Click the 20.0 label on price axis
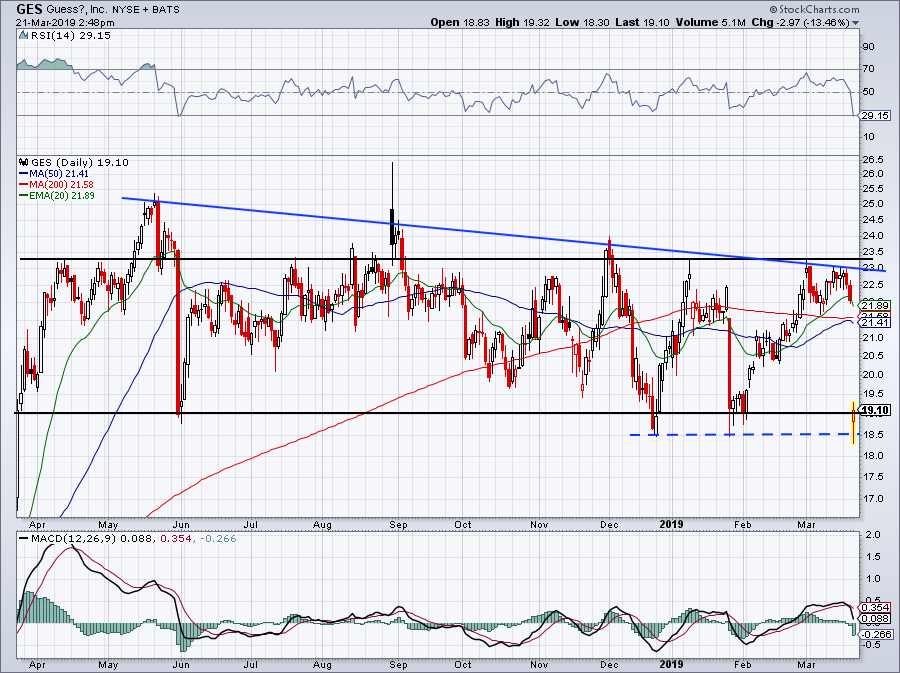 (872, 375)
